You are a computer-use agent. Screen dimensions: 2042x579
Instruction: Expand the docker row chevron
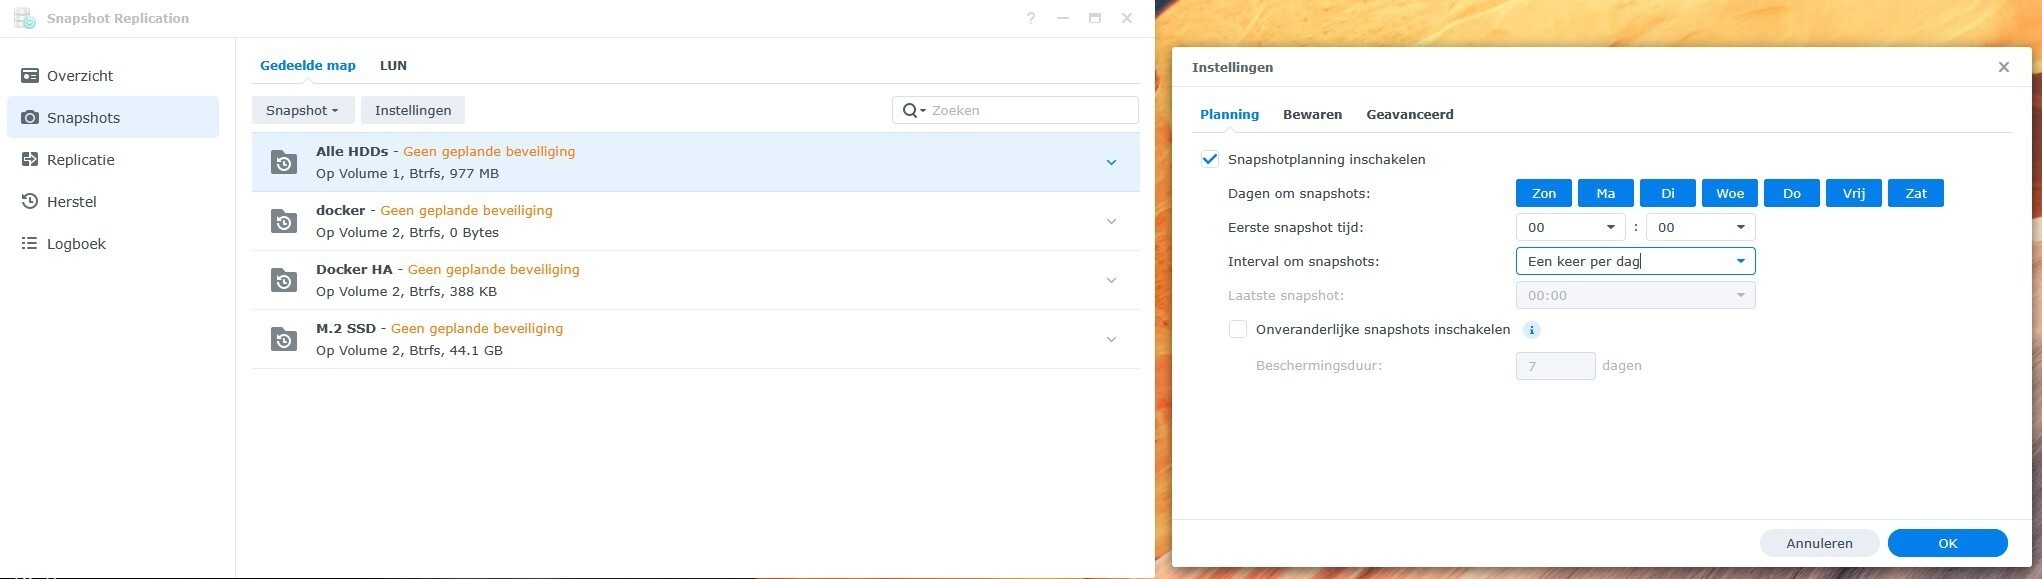(x=1111, y=221)
